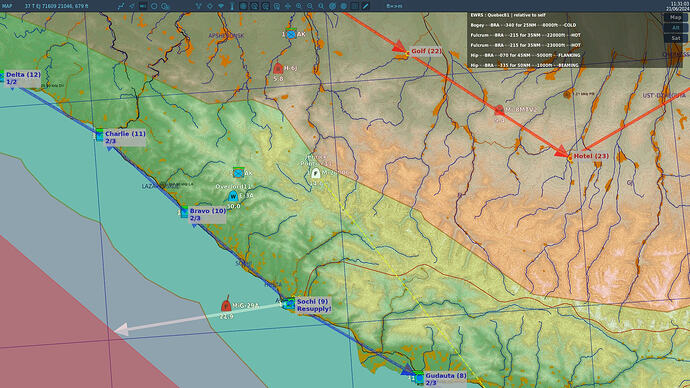690x388 pixels.
Task: Click the Hip BRA 070 FLANKING line
Action: click(525, 55)
